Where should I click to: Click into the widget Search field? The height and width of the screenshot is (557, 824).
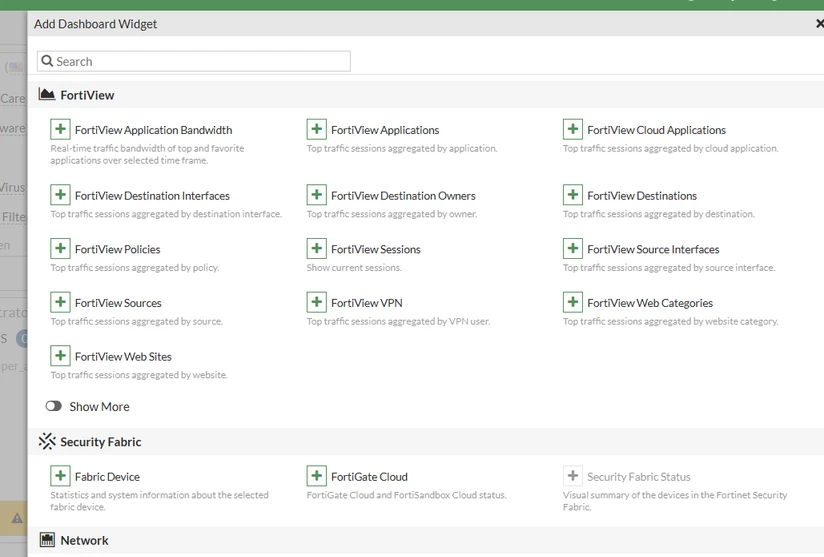(x=193, y=61)
